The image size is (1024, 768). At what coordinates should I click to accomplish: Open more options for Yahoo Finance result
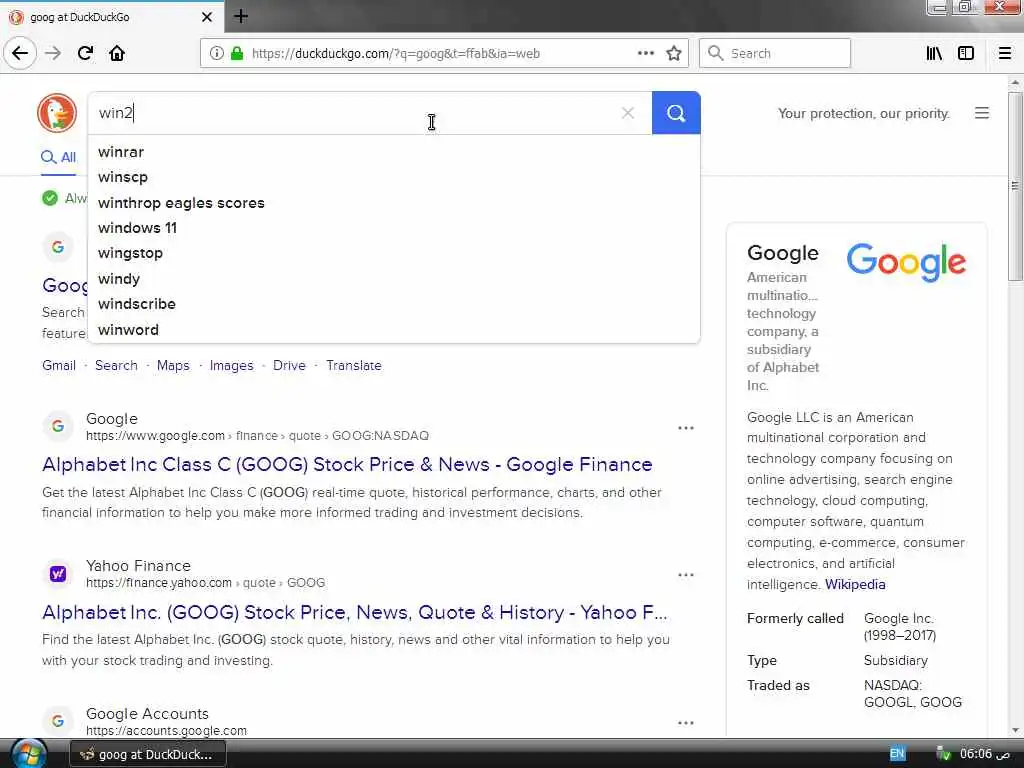(686, 575)
